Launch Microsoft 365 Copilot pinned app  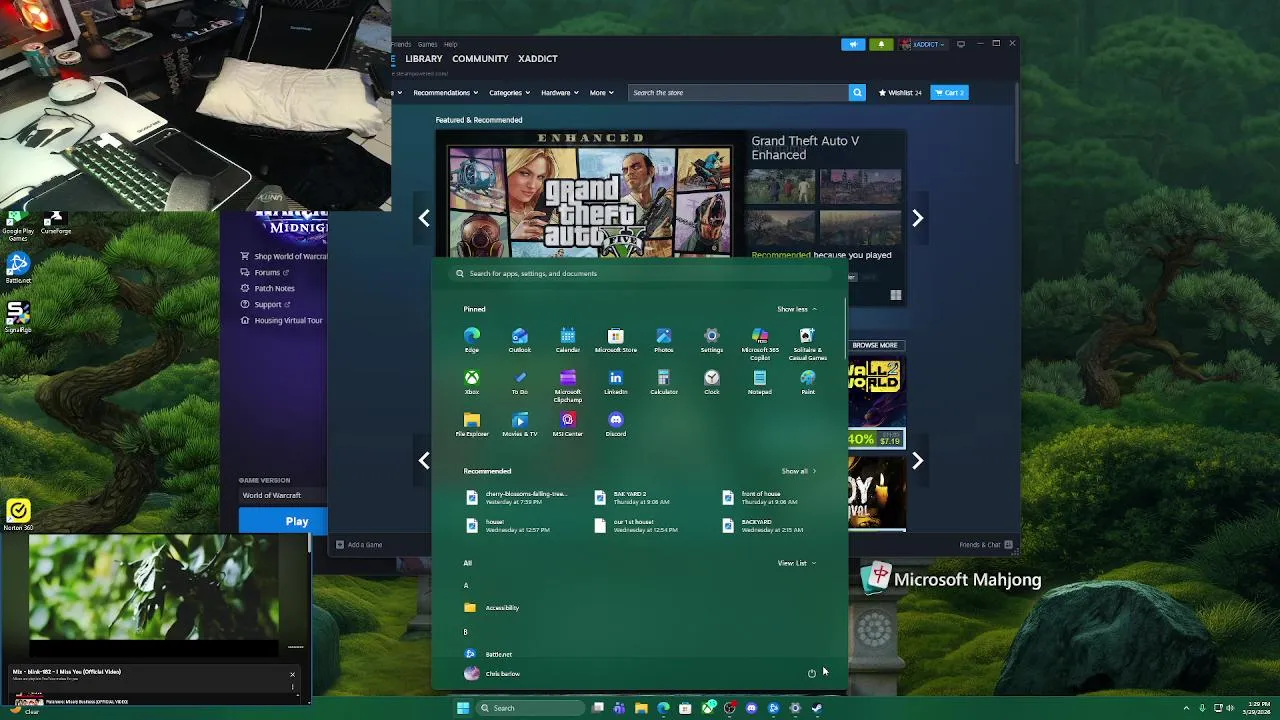(760, 343)
